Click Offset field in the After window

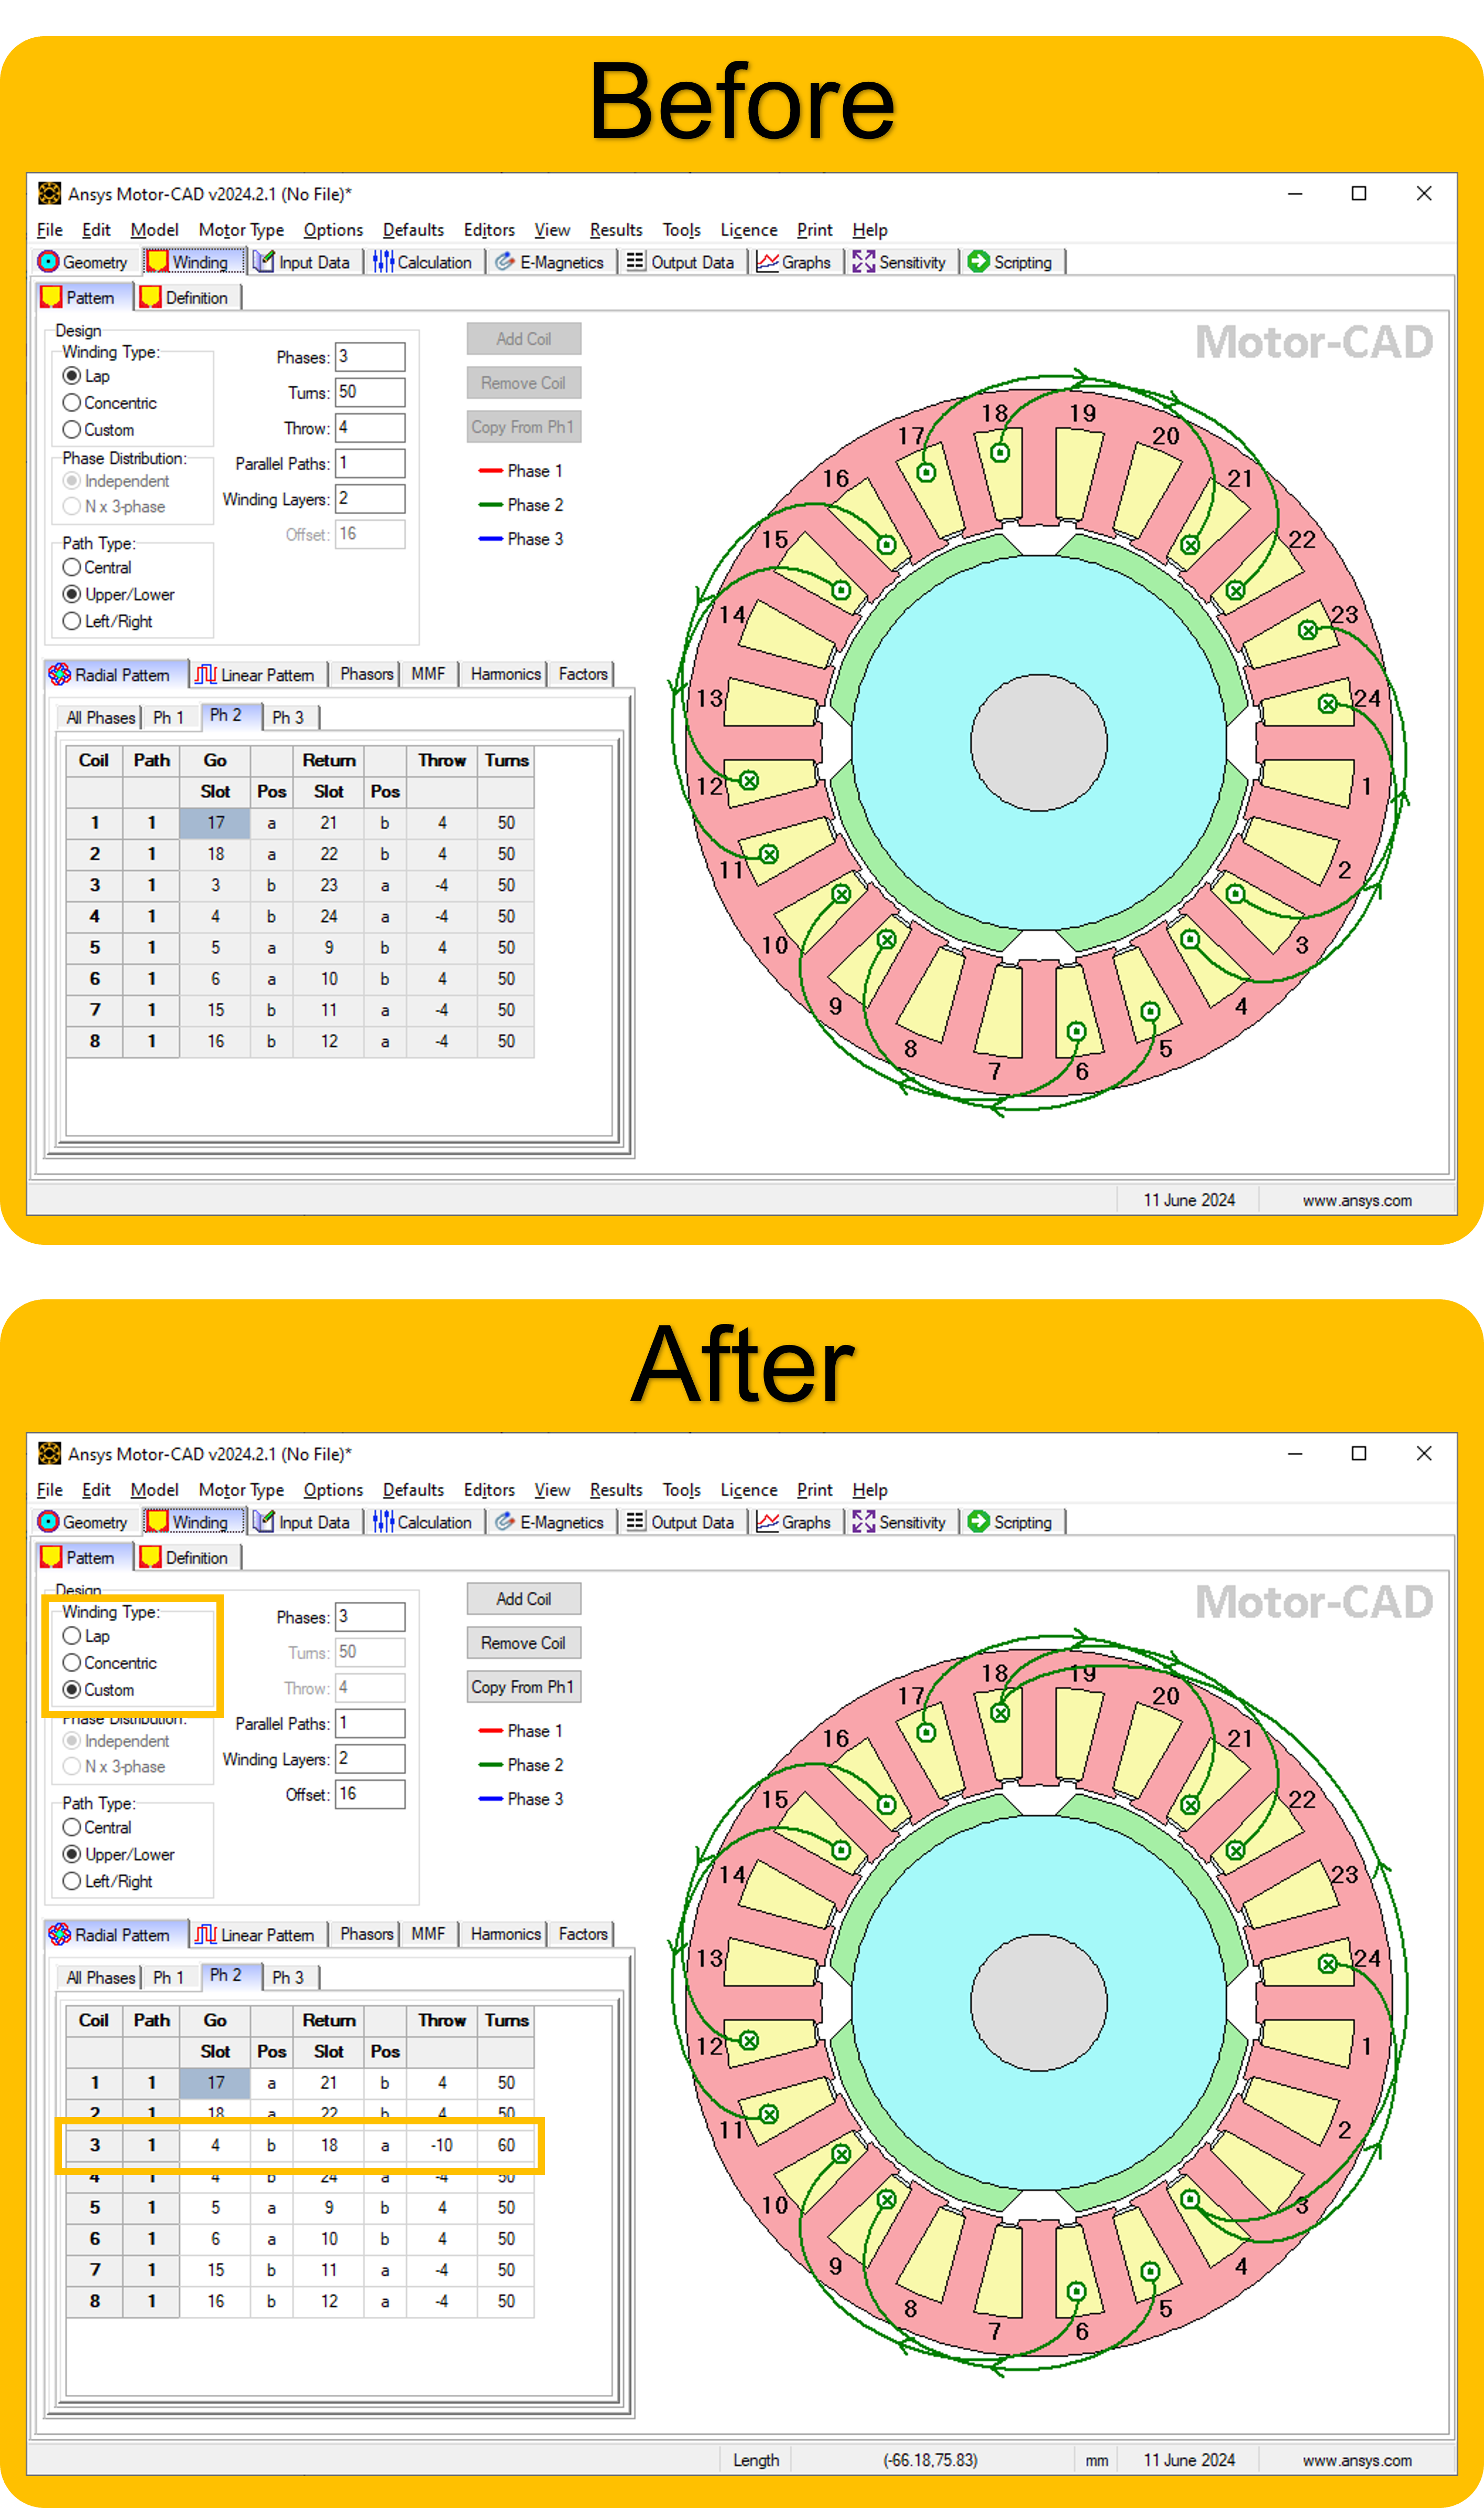coord(370,1794)
